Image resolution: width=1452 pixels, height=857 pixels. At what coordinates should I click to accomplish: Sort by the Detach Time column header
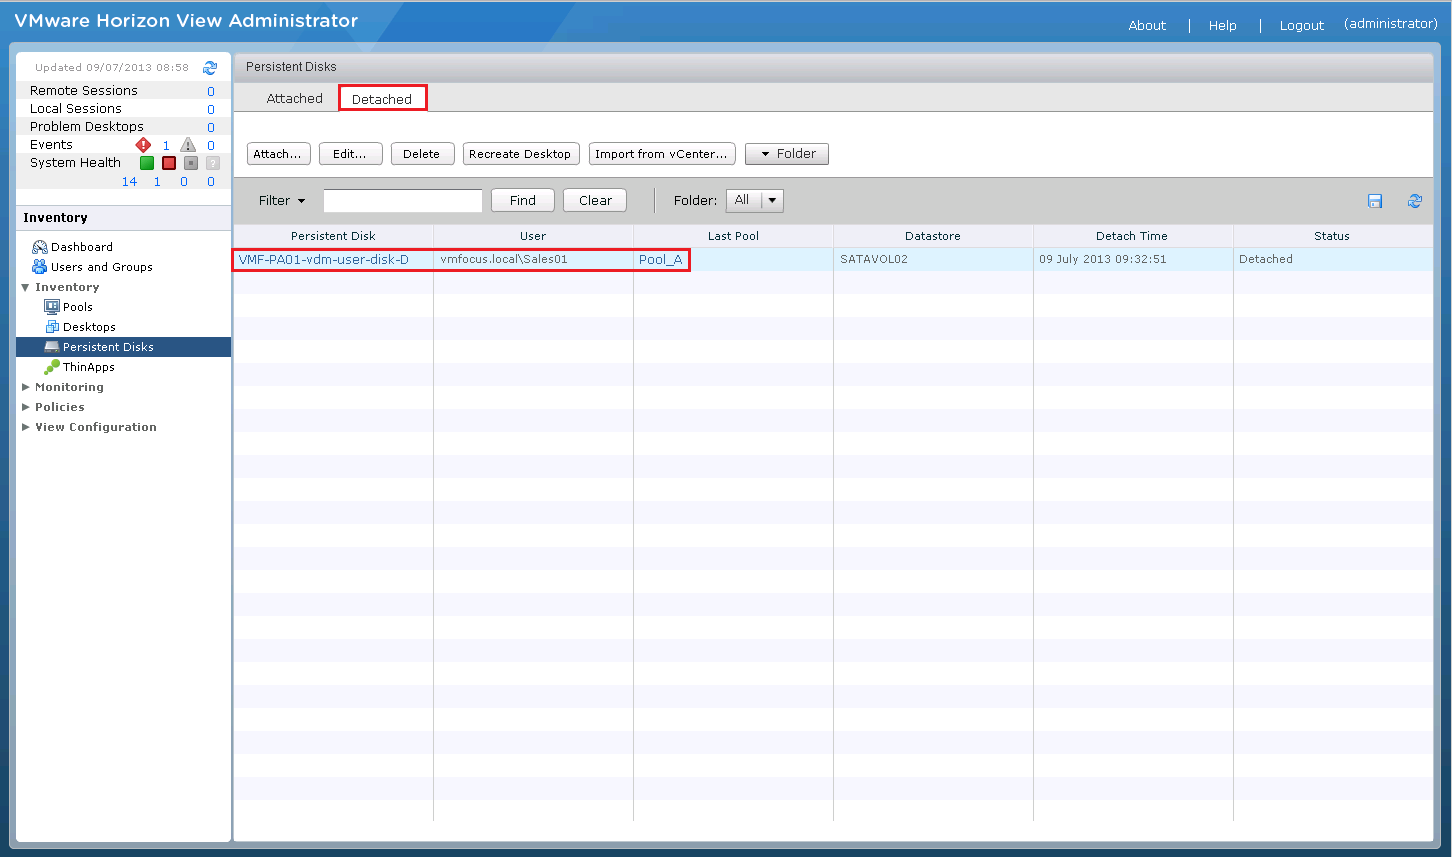(1132, 236)
